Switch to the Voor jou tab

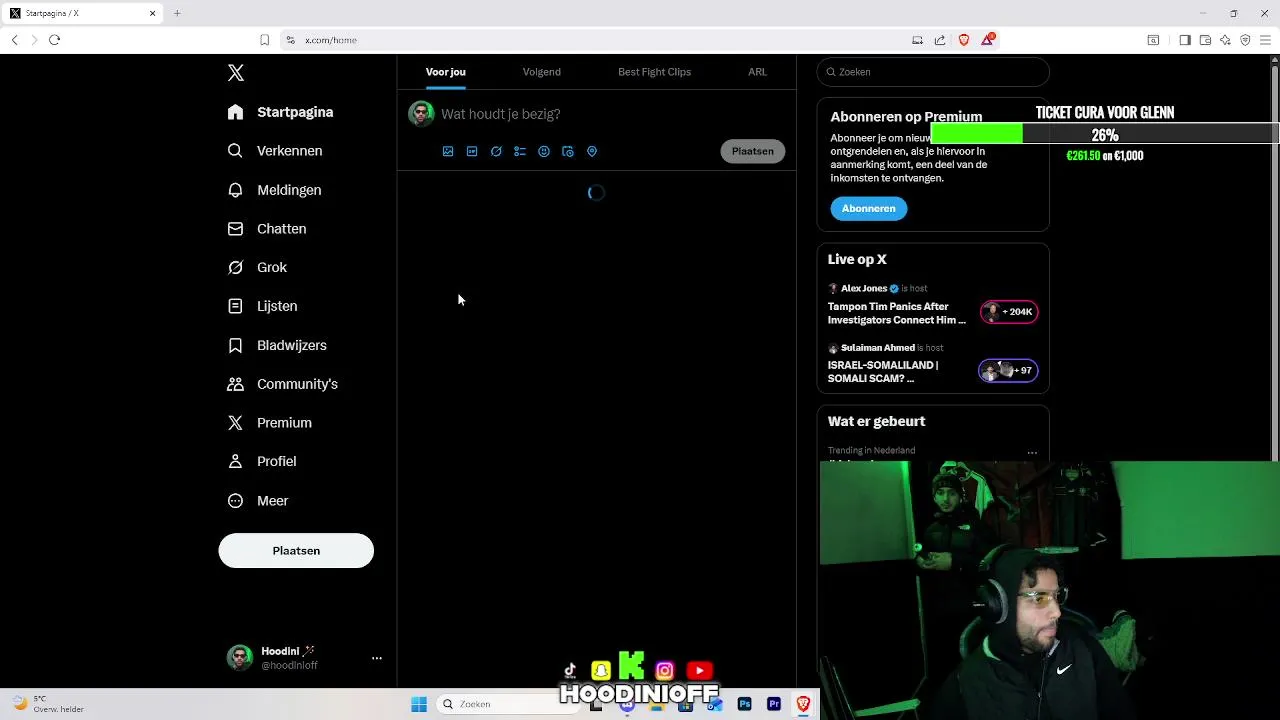445,72
